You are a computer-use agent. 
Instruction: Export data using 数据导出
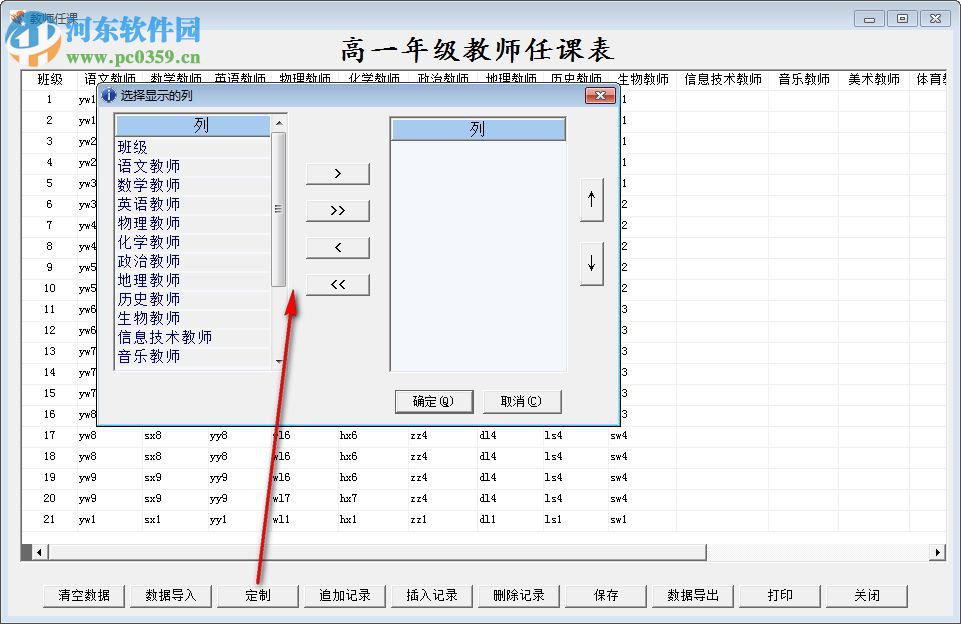click(692, 595)
